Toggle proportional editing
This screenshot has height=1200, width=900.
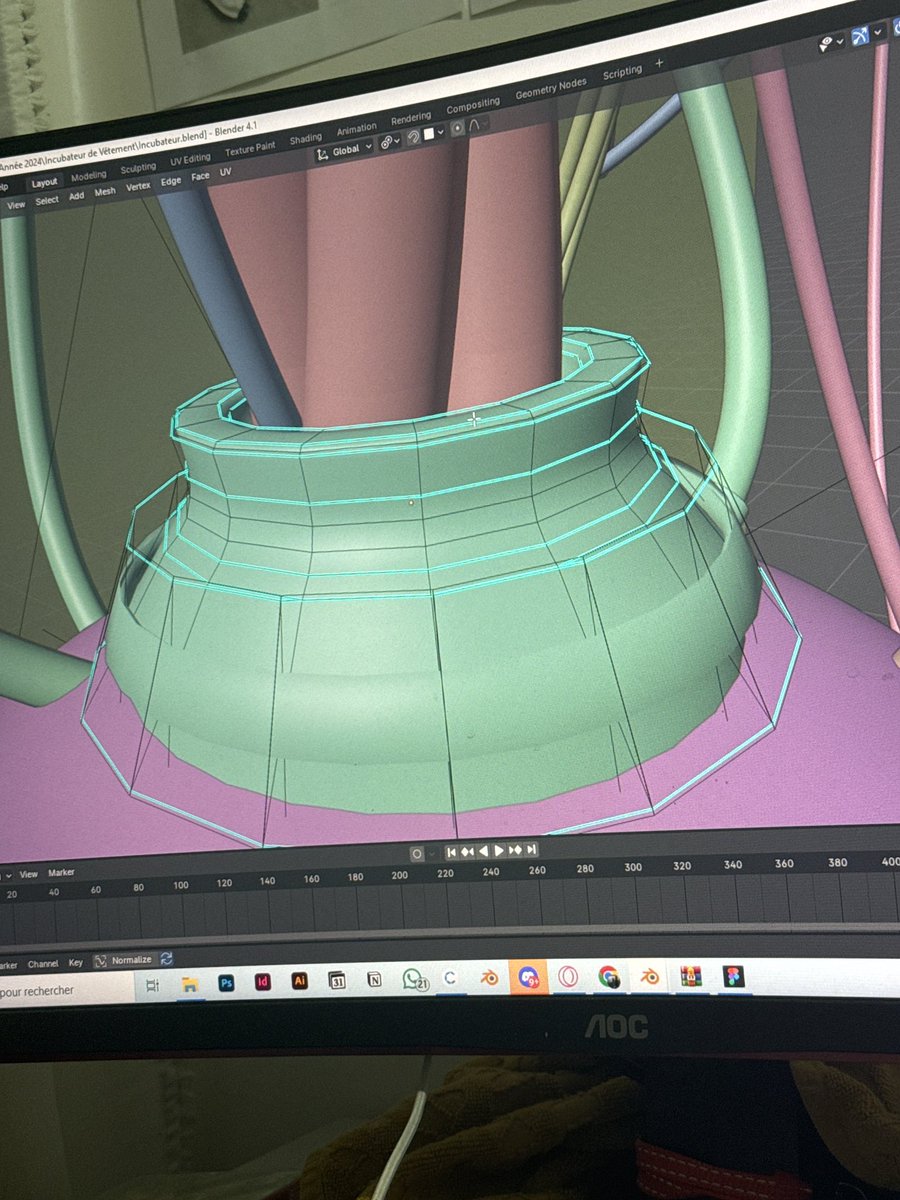click(x=457, y=129)
